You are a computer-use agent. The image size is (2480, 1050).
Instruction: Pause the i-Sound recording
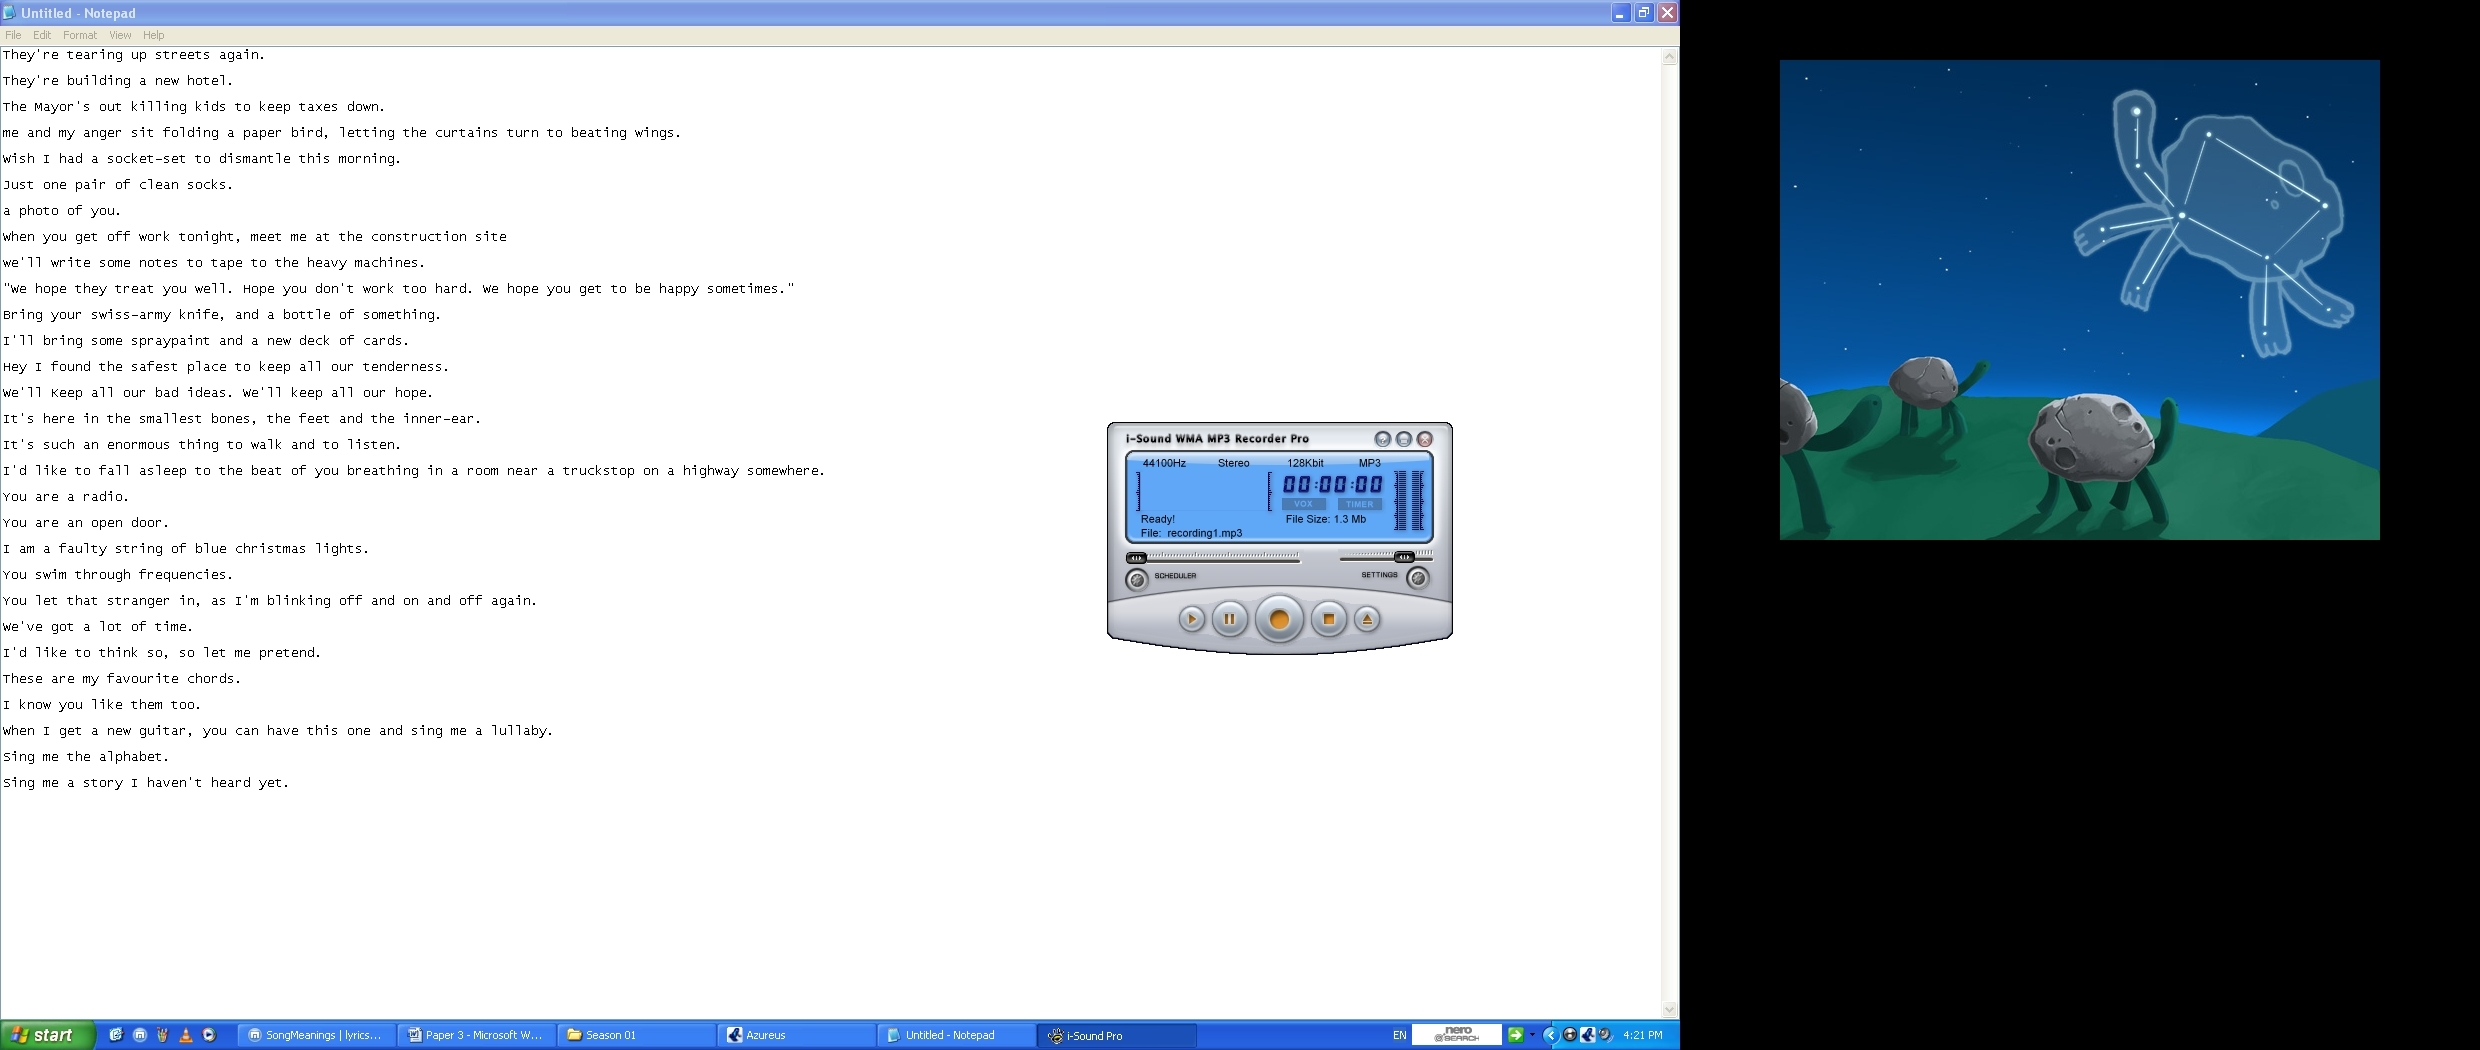click(1229, 619)
